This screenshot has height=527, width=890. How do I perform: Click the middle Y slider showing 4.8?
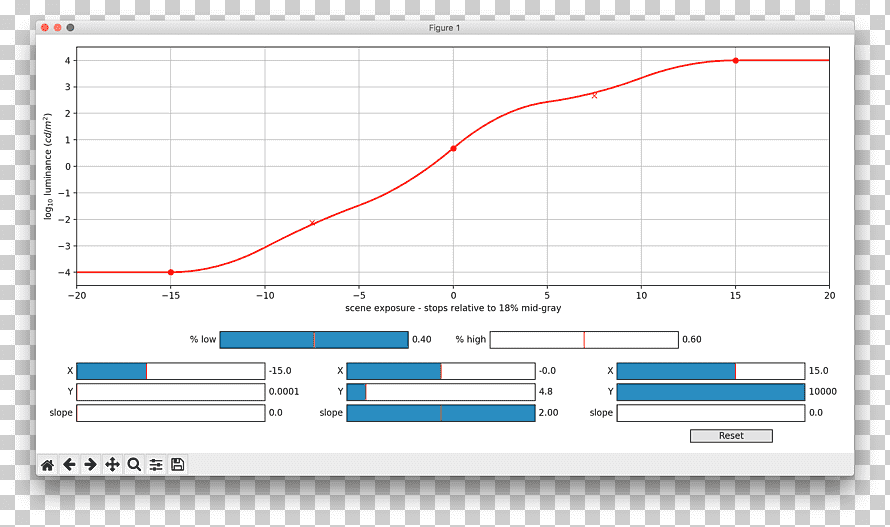[441, 392]
